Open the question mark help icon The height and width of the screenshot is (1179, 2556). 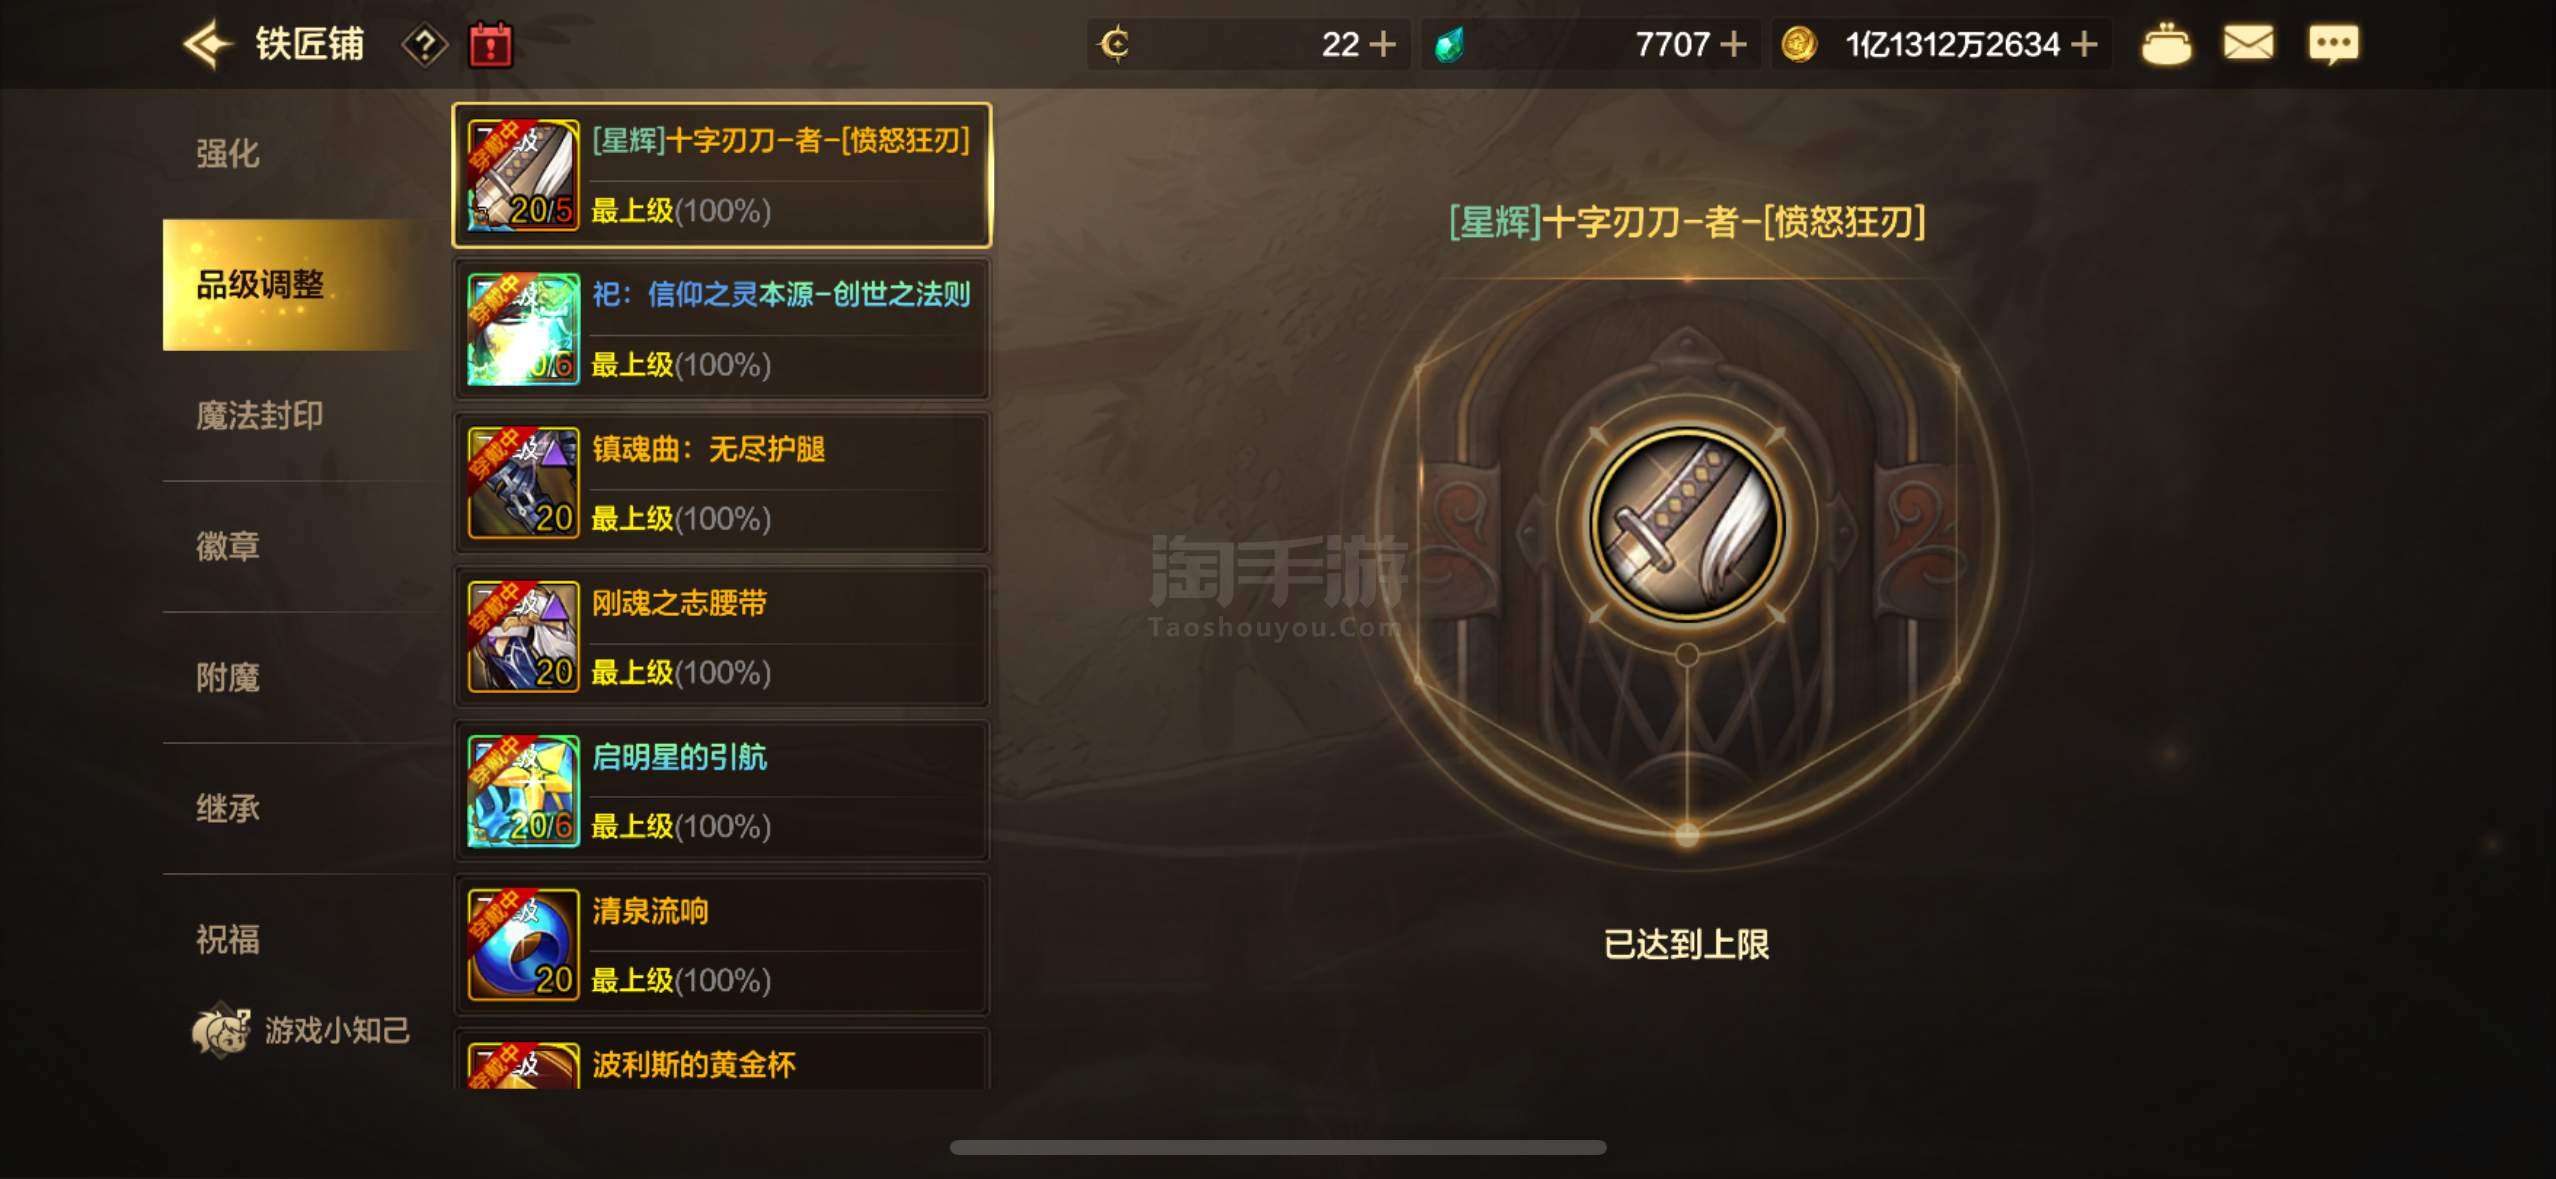425,45
